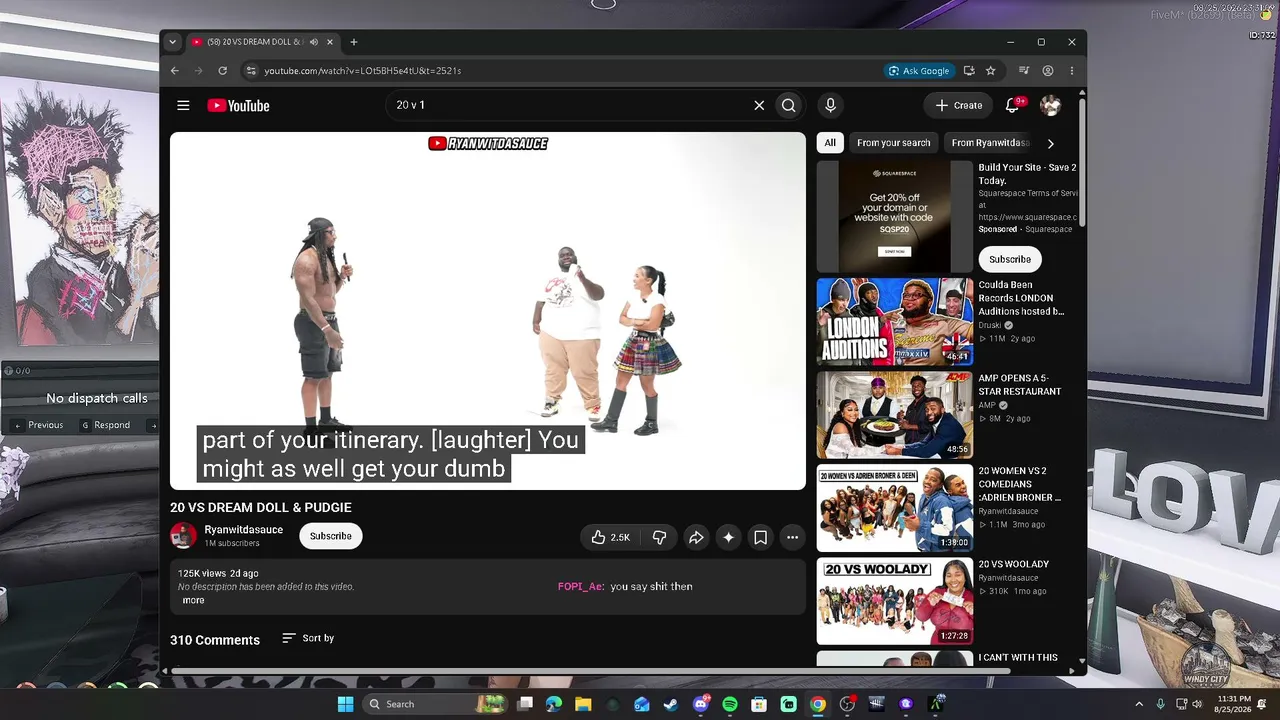Select the All filter chip

(830, 143)
